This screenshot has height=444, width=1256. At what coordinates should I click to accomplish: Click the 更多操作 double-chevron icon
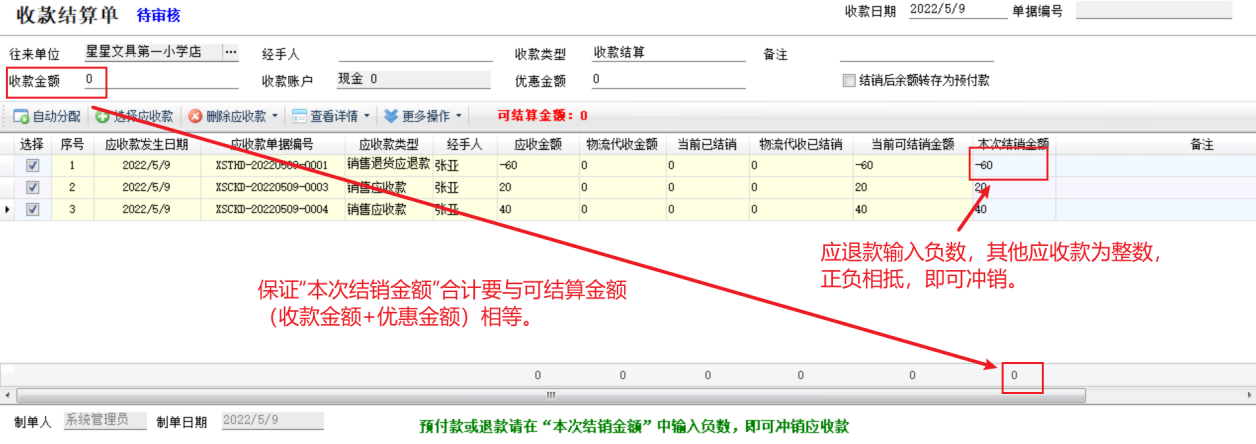391,116
